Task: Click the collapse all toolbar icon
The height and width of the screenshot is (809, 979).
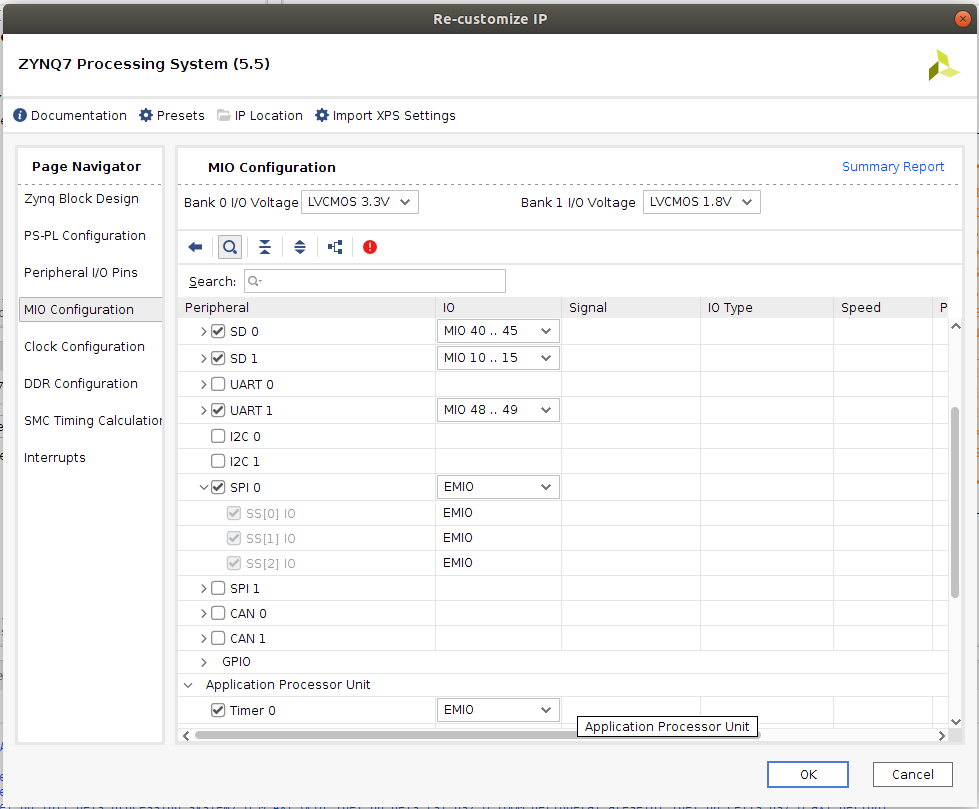Action: (x=265, y=247)
